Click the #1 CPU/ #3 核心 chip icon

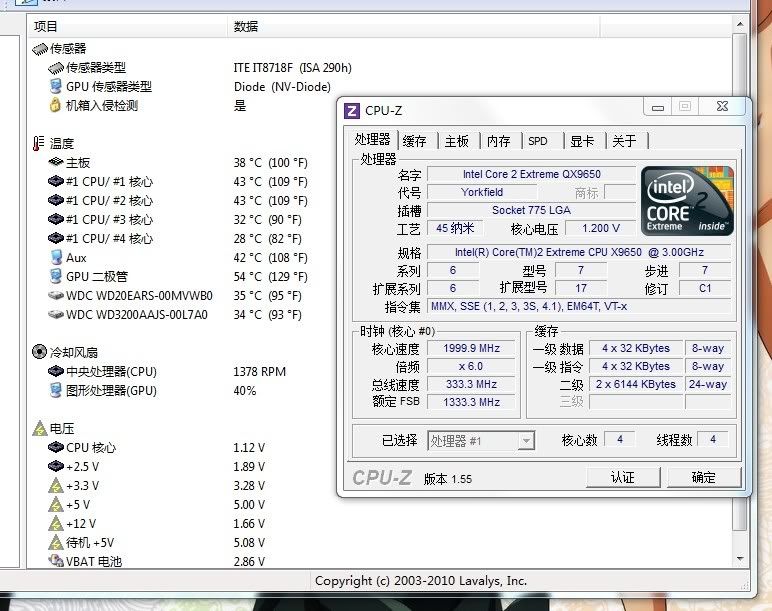(56, 219)
